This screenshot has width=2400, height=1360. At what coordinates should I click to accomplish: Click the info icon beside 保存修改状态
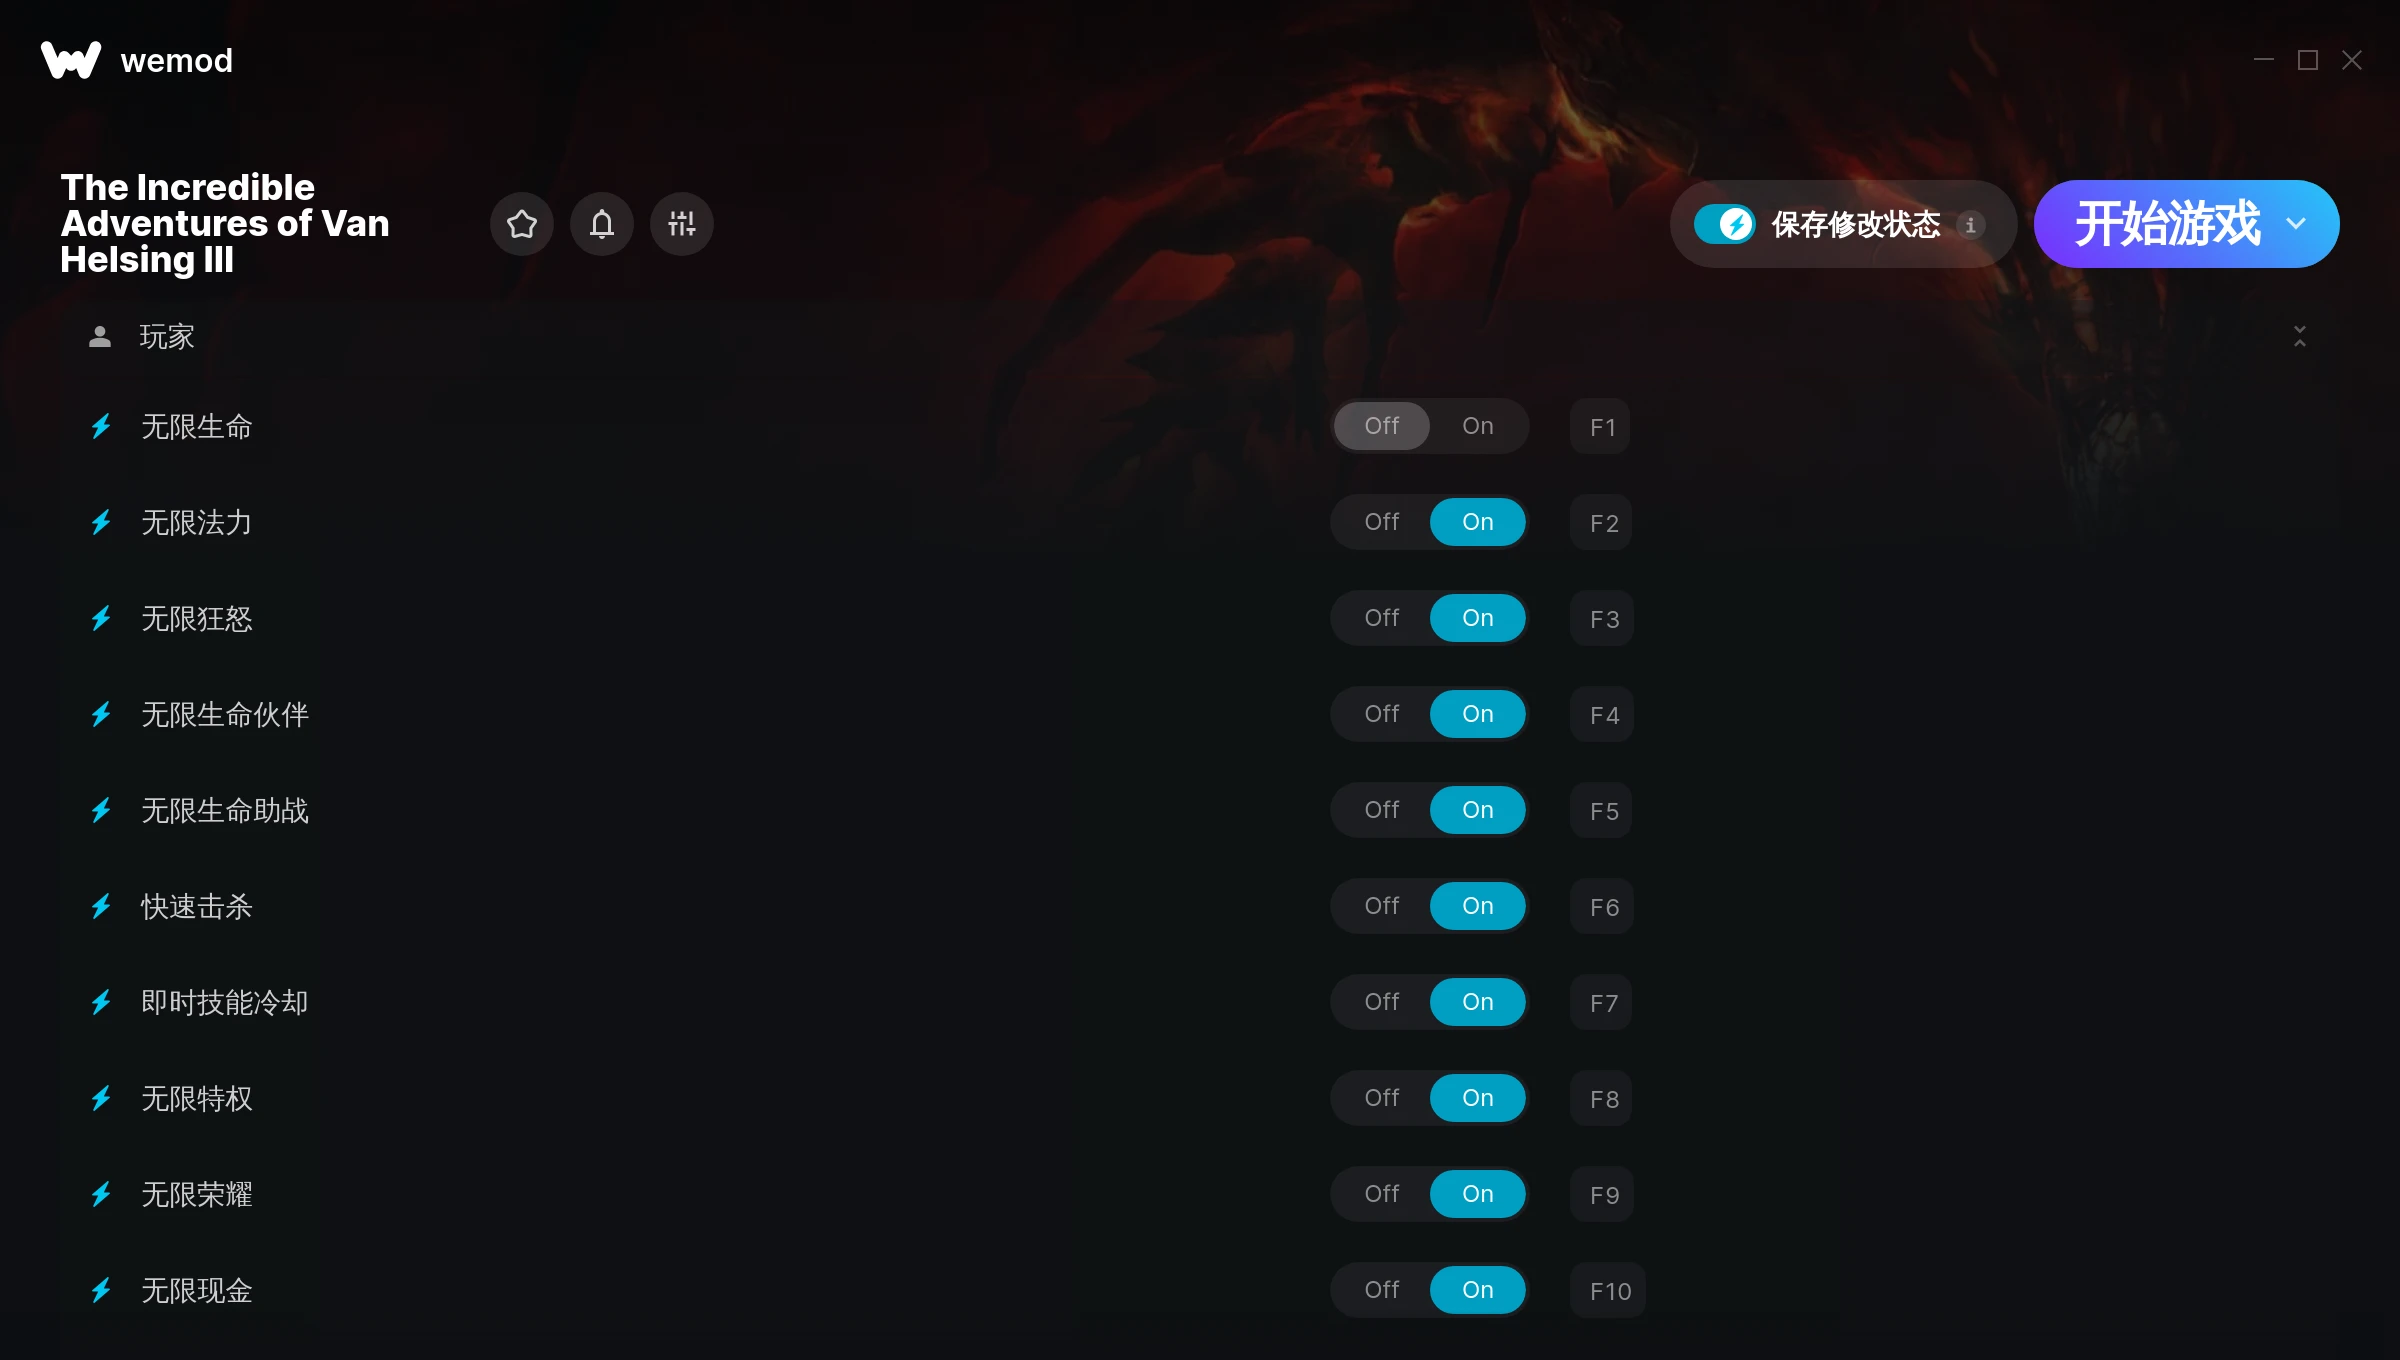pos(1970,225)
